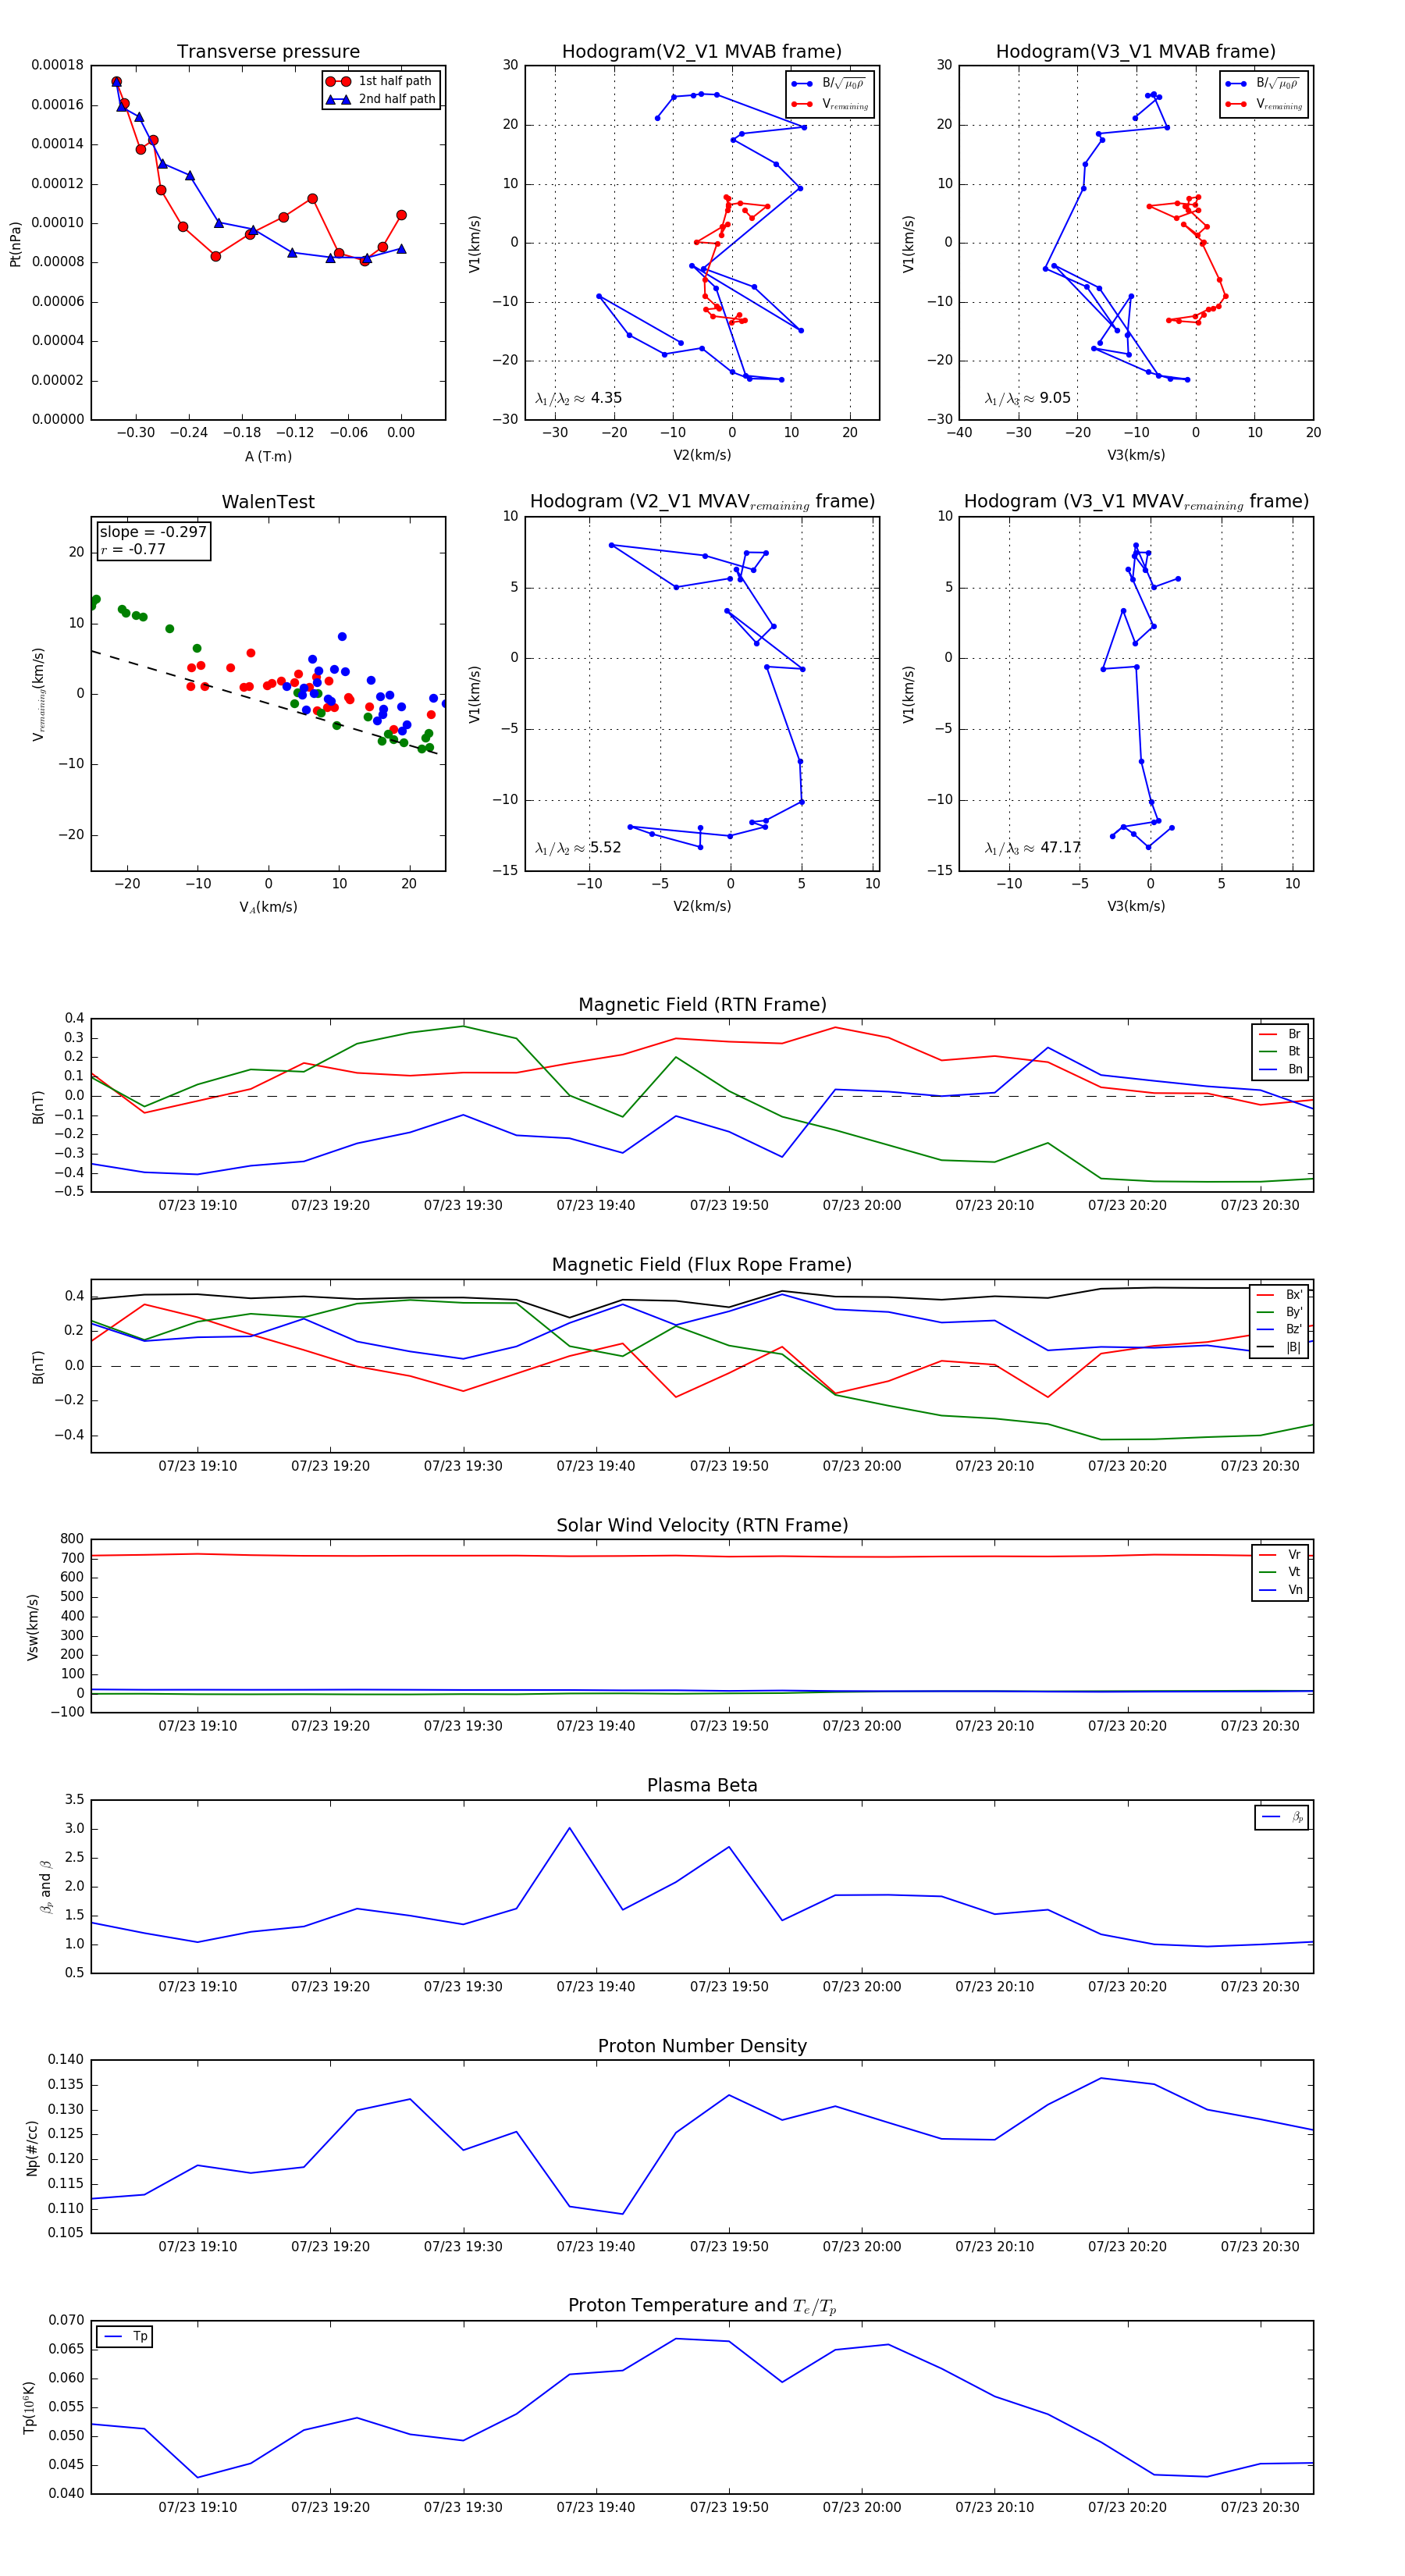Image resolution: width=1405 pixels, height=2576 pixels.
Task: Click 'V3(km/s)' label under the MVAV remaining hodogram
Action: pyautogui.click(x=1136, y=906)
